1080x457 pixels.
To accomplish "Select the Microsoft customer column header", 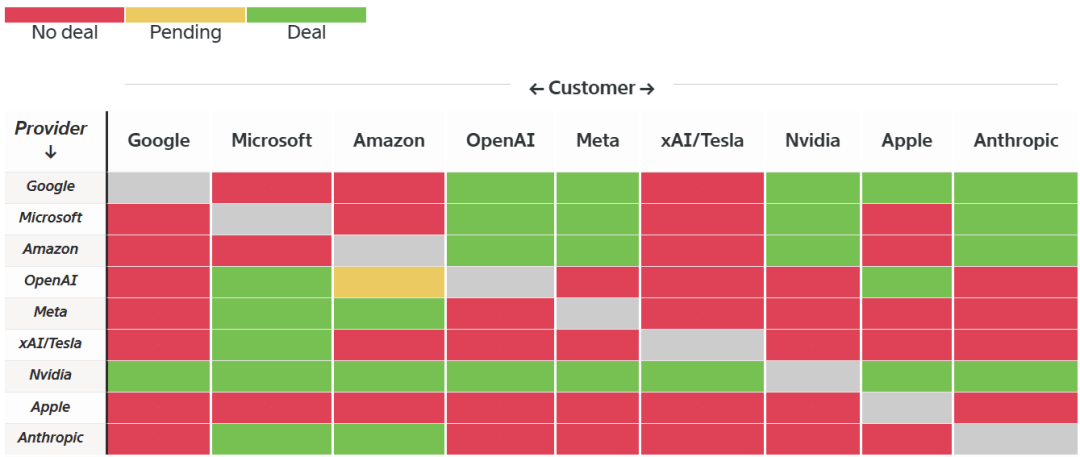I will click(271, 141).
